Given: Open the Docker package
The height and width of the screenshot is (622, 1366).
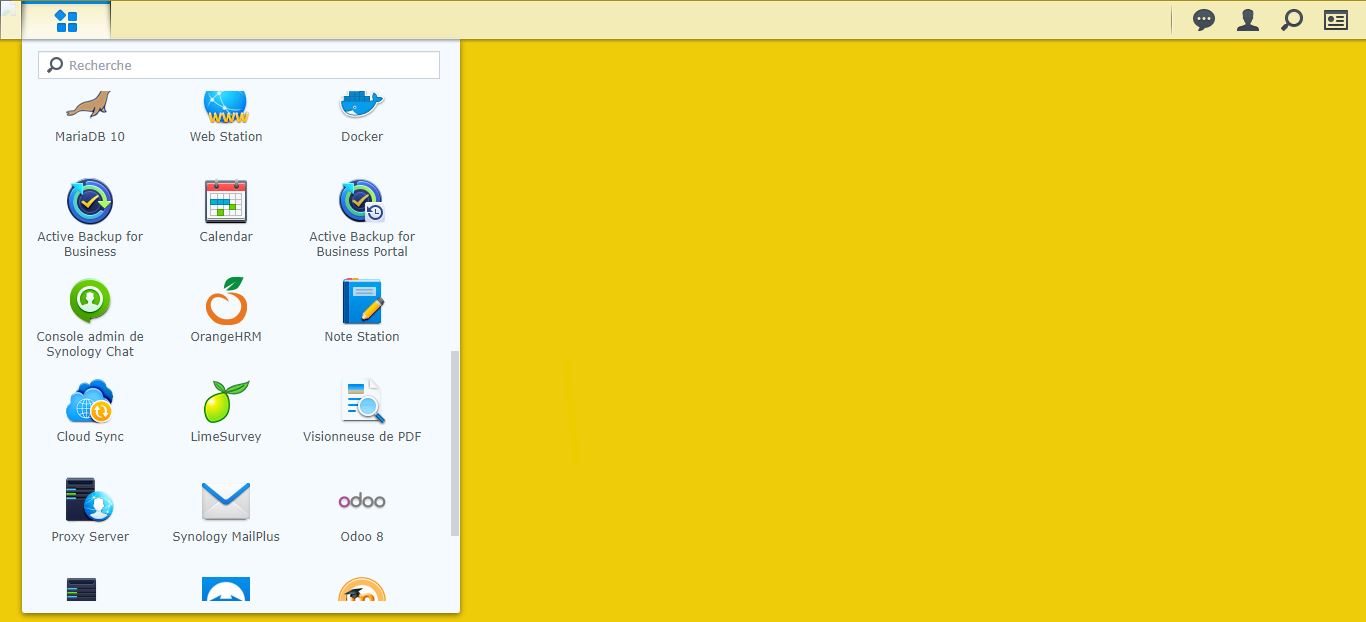Looking at the screenshot, I should 362,117.
